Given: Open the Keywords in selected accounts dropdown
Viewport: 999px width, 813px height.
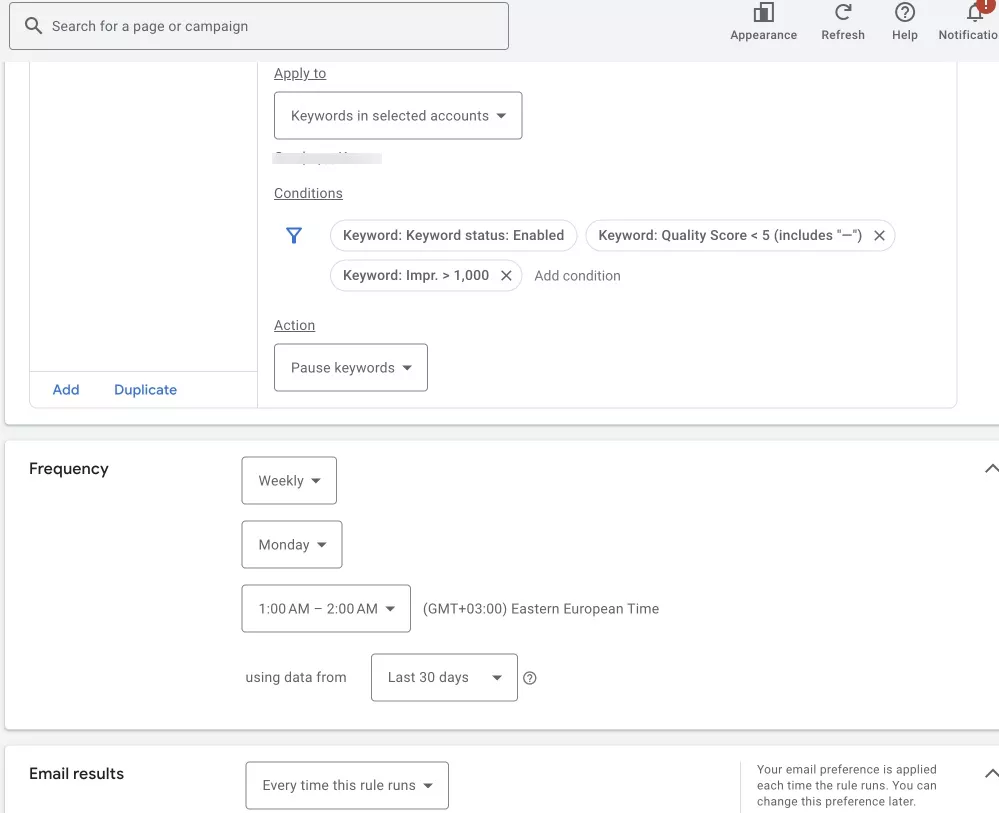Looking at the screenshot, I should click(x=398, y=115).
